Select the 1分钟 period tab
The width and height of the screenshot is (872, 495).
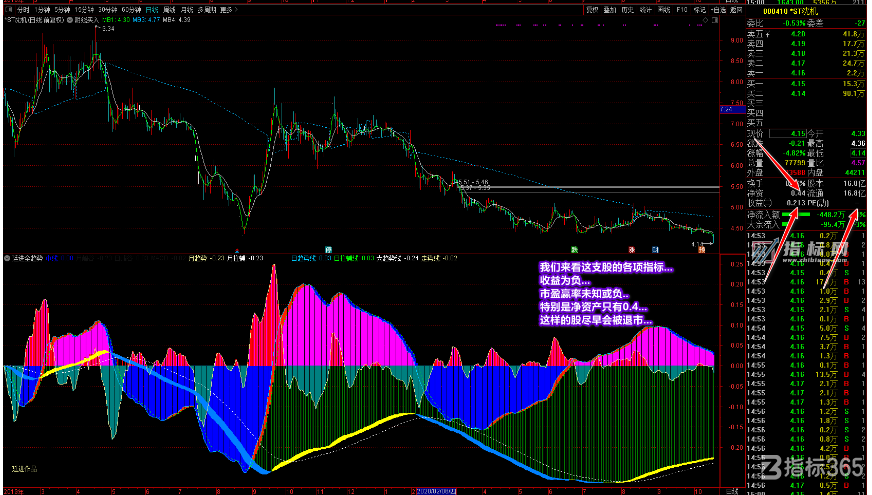42,10
